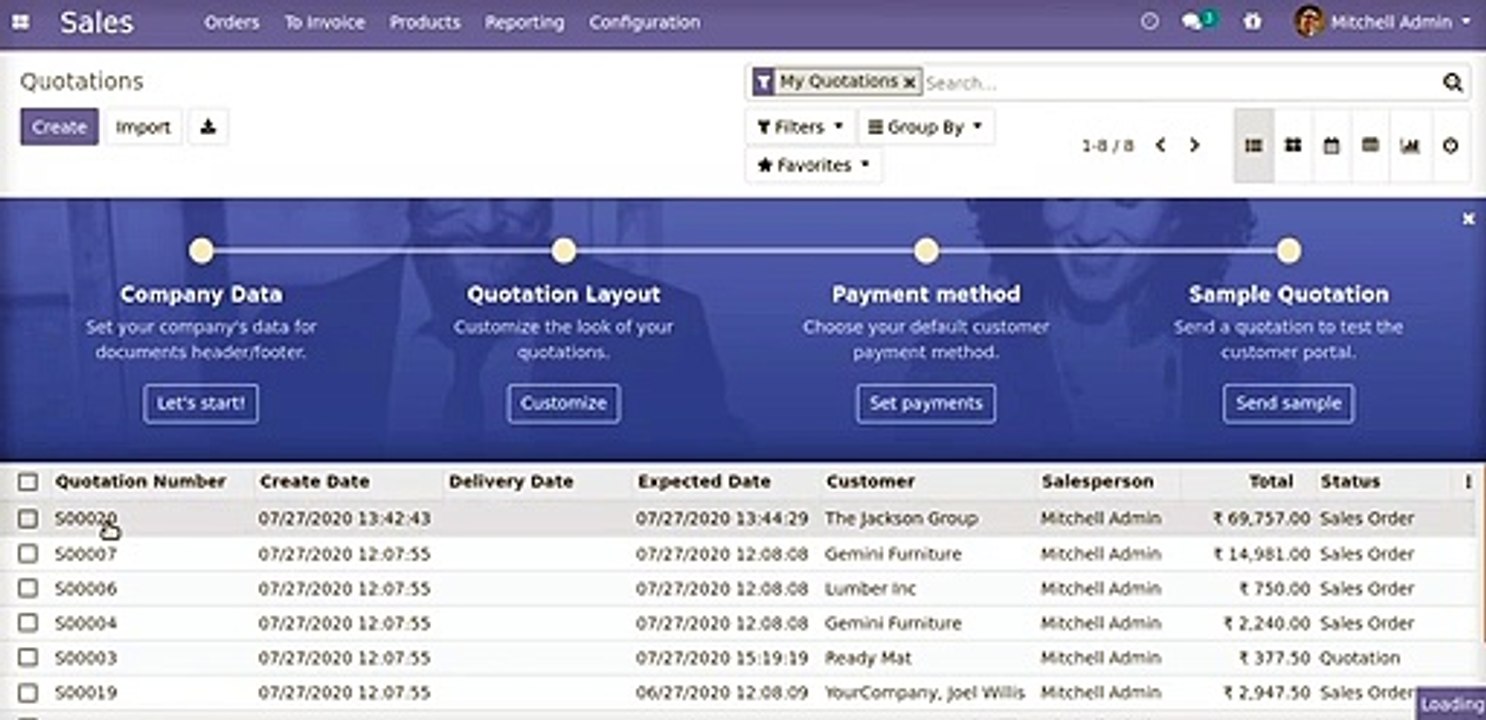The width and height of the screenshot is (1486, 720).
Task: Close the onboarding banner
Action: point(1468,218)
